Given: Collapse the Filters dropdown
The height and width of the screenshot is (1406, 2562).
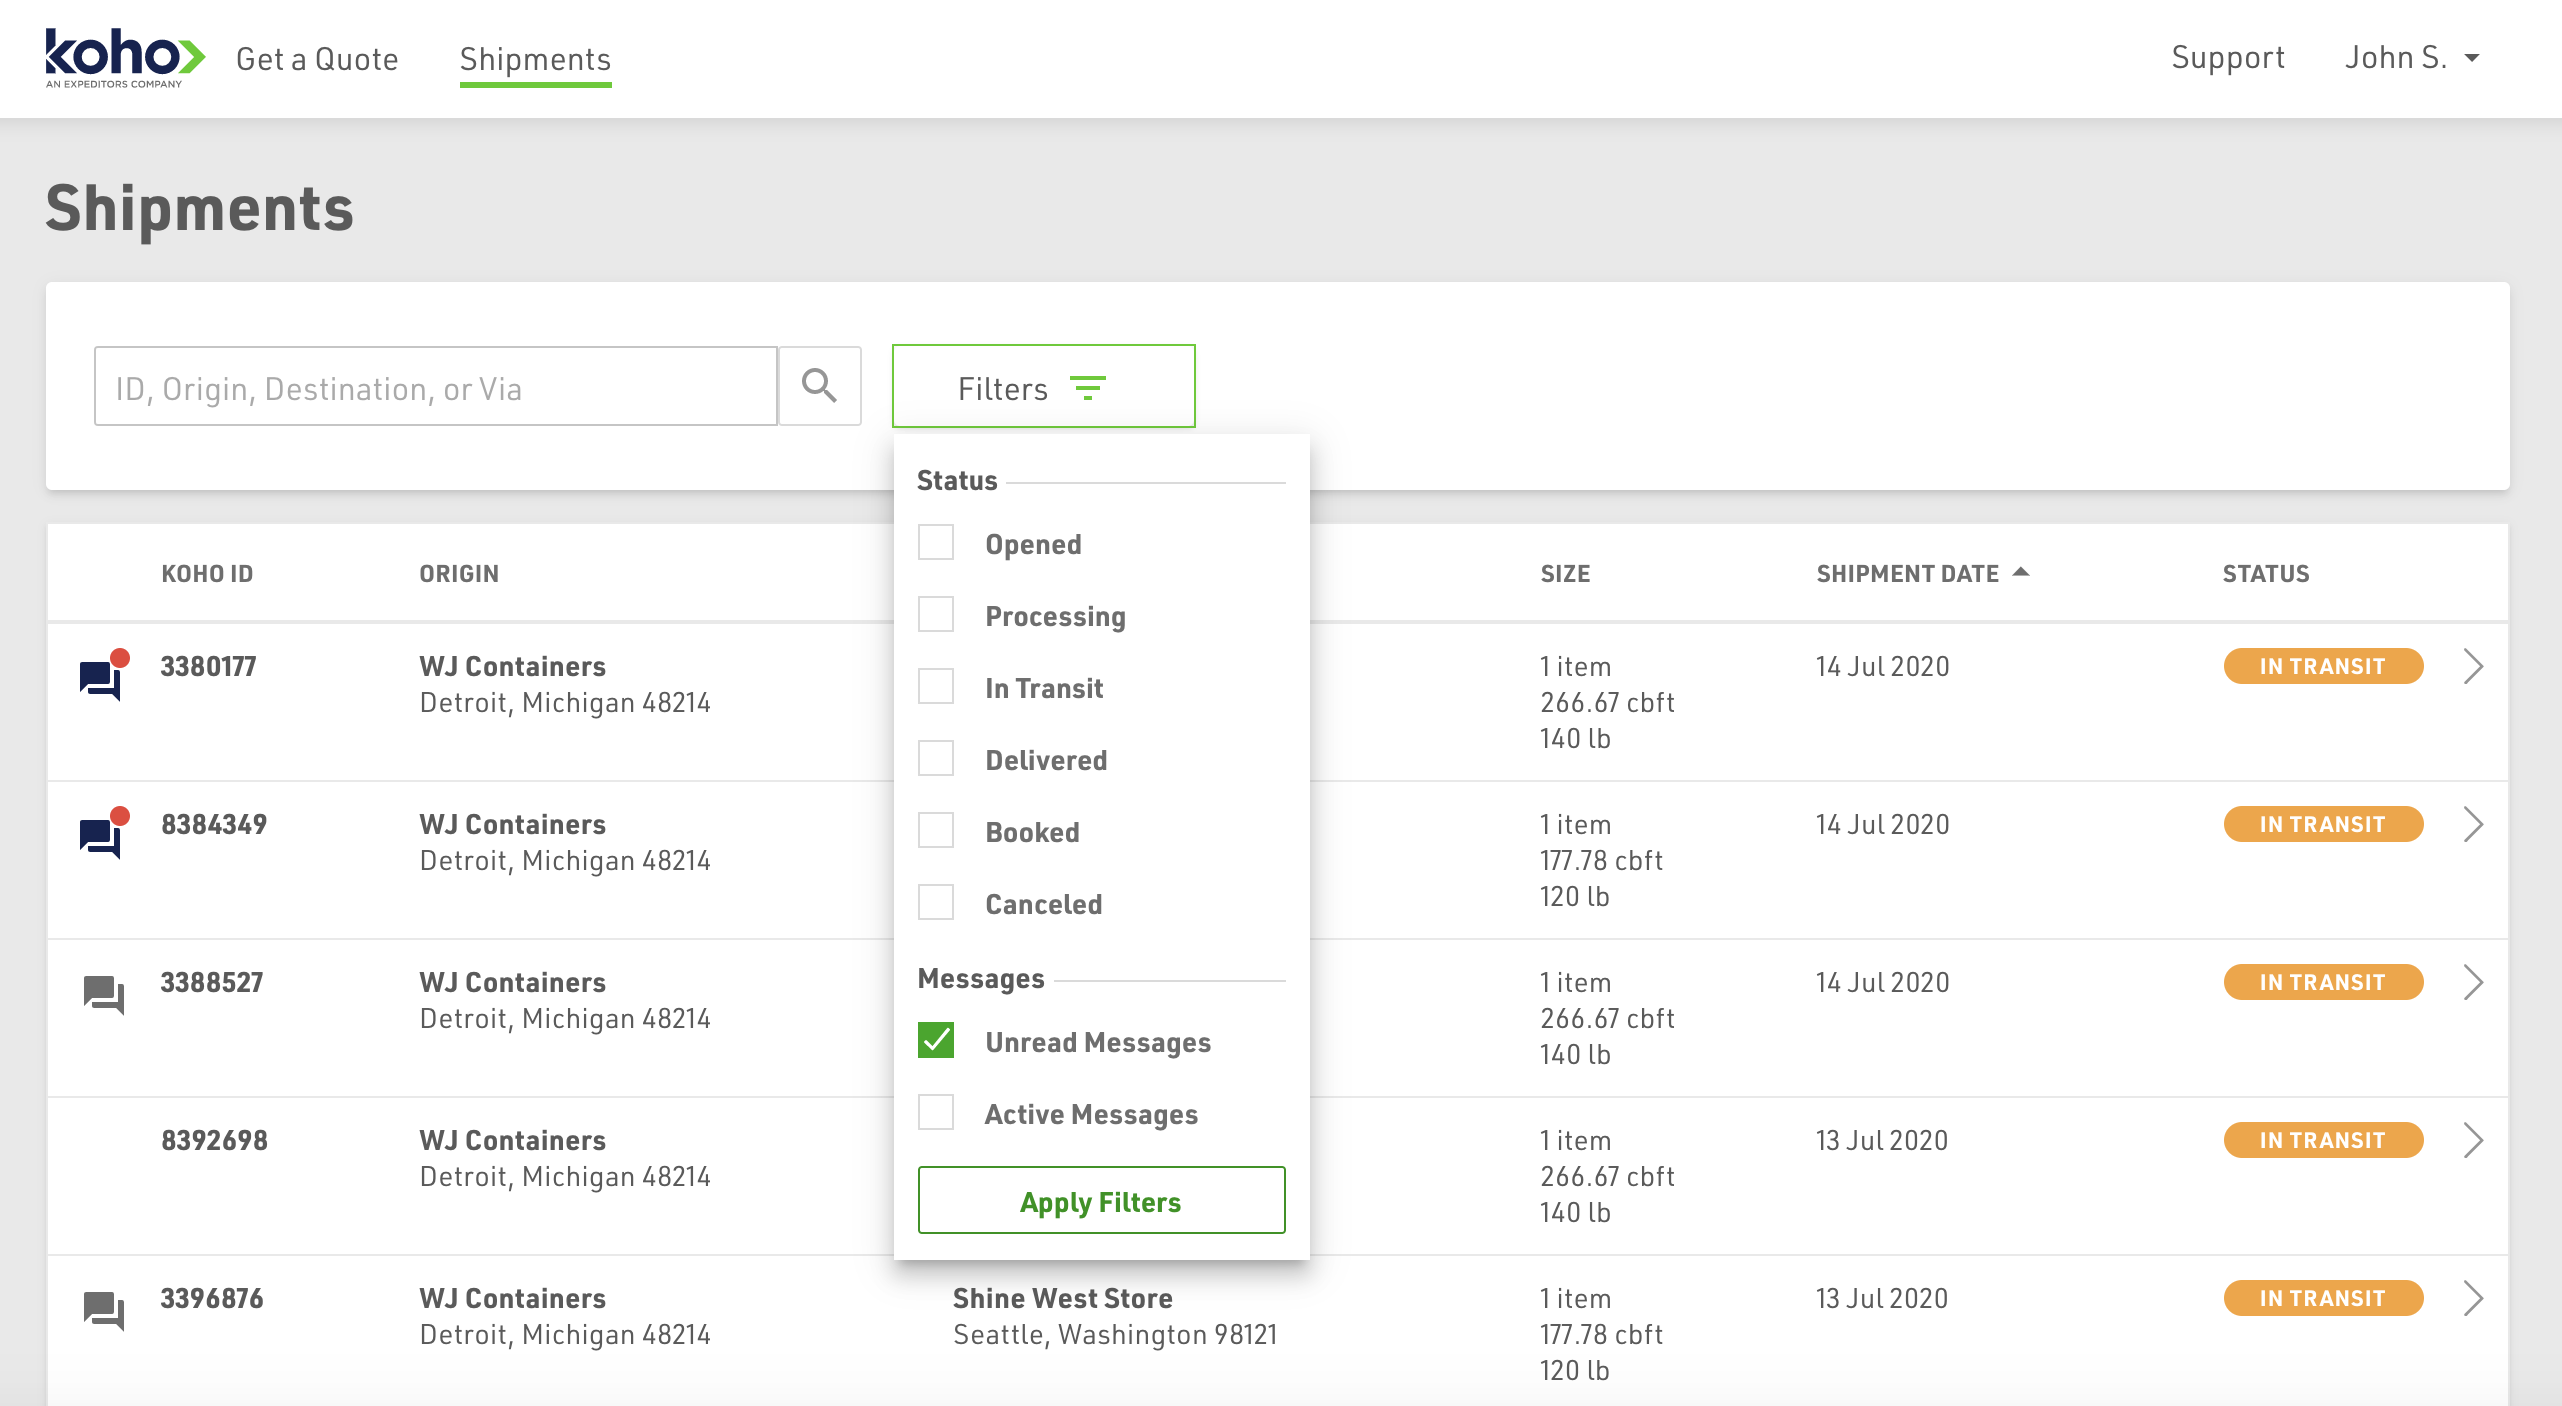Looking at the screenshot, I should (x=1043, y=387).
